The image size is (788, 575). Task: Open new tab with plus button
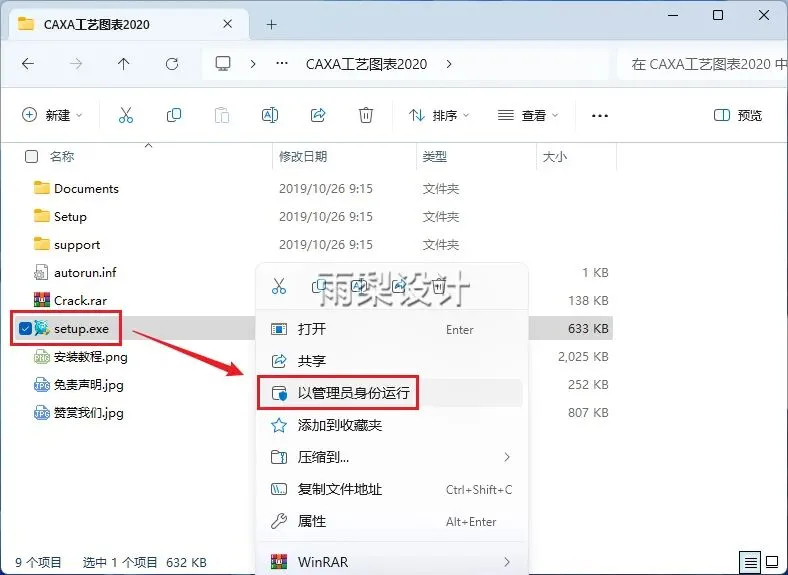271,25
